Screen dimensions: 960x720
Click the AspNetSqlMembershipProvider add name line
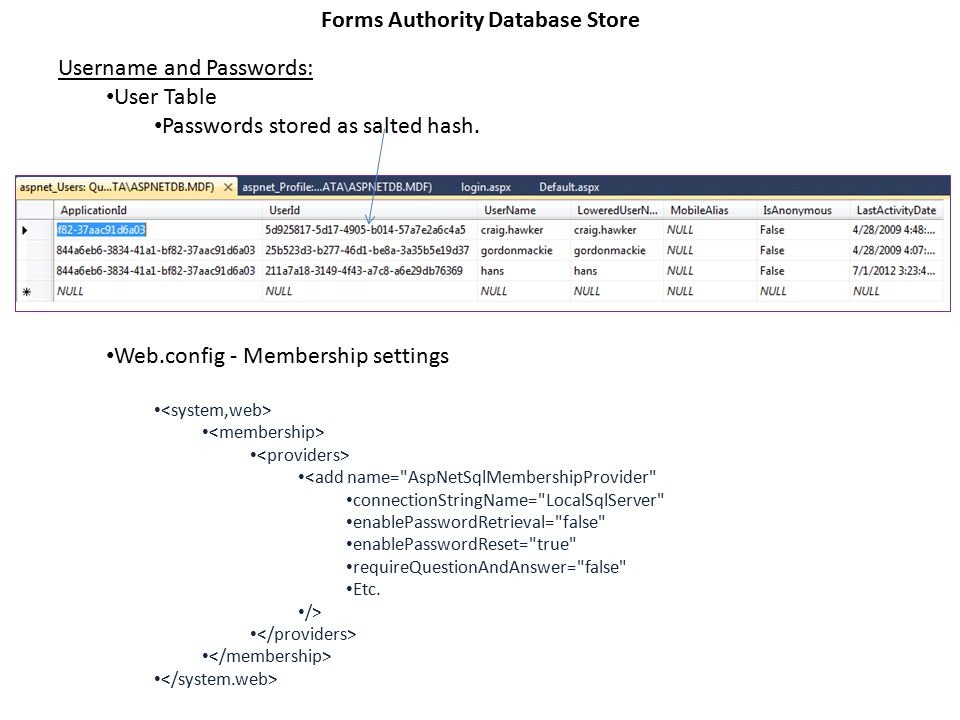click(x=477, y=478)
